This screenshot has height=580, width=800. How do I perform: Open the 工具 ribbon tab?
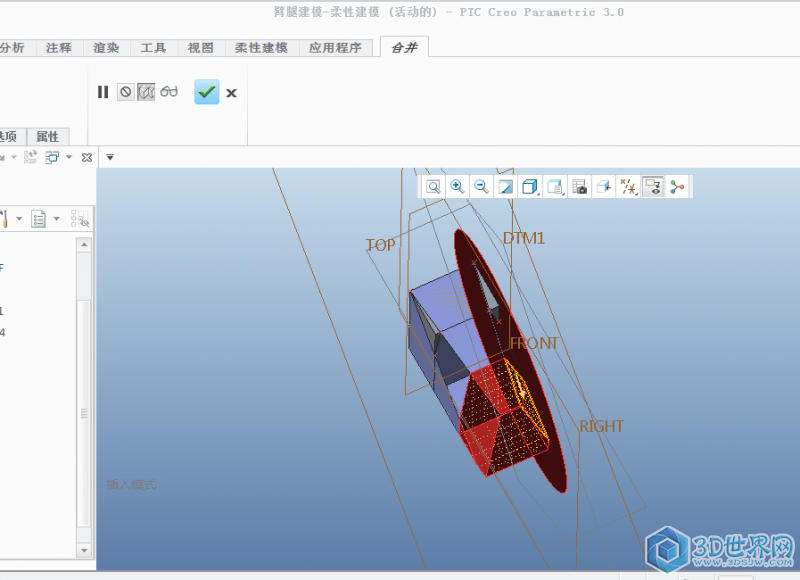click(153, 48)
